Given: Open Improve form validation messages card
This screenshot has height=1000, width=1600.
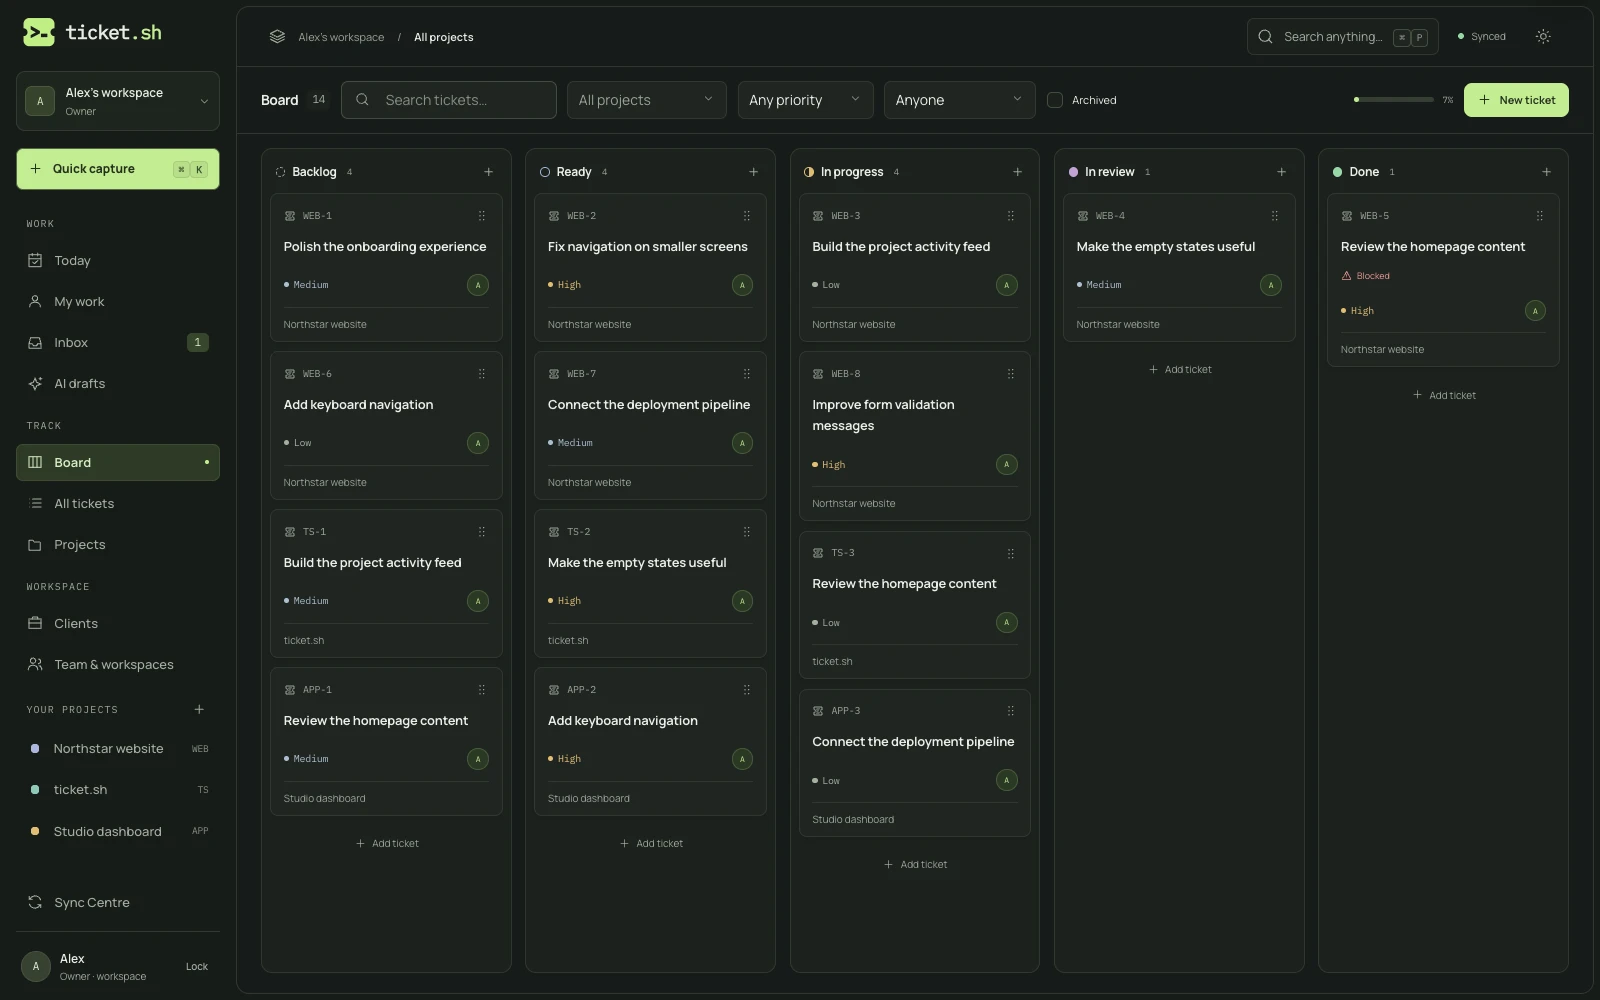Looking at the screenshot, I should tap(915, 436).
